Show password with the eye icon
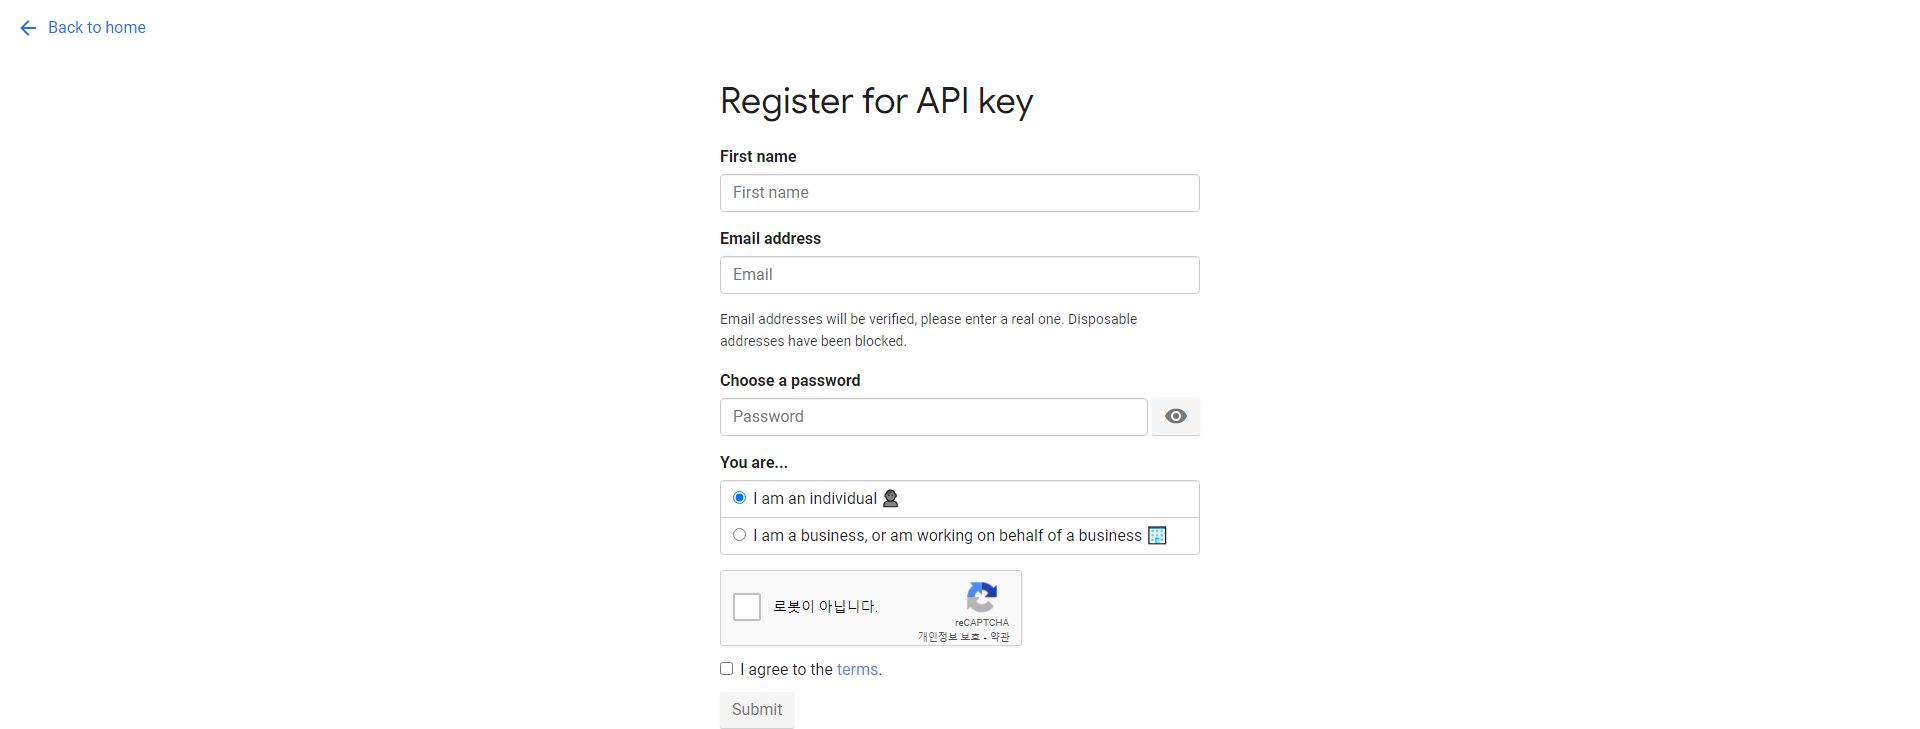This screenshot has width=1920, height=729. (1176, 416)
